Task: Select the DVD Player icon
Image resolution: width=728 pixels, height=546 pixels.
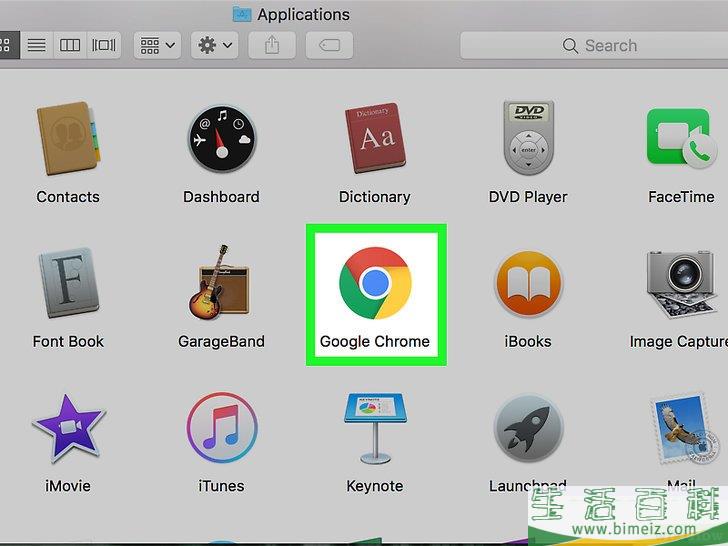Action: [x=528, y=138]
